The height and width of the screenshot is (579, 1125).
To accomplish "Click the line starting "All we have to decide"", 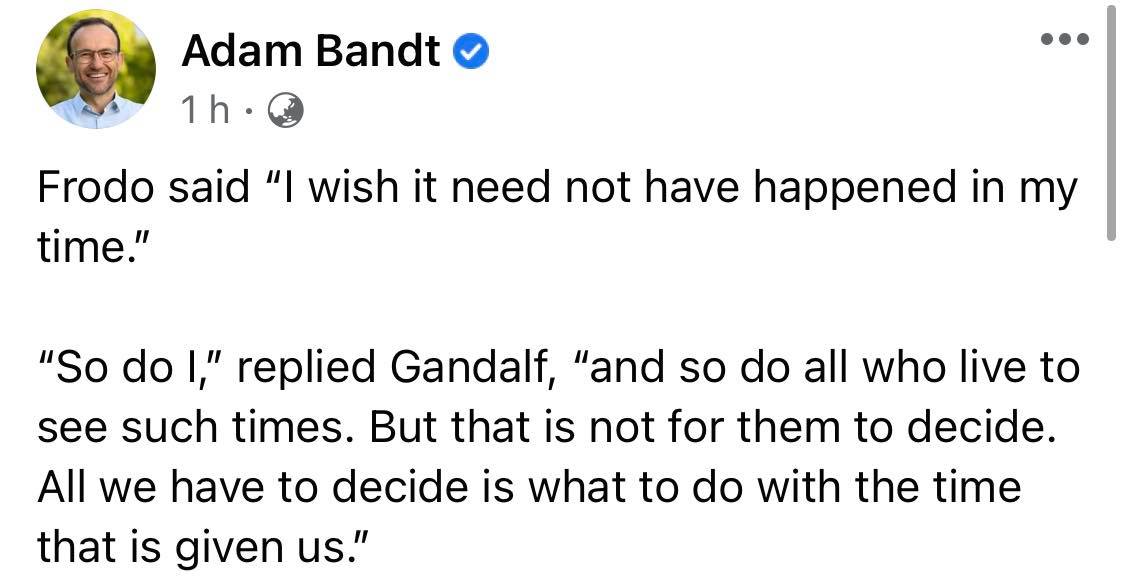I will (x=529, y=487).
